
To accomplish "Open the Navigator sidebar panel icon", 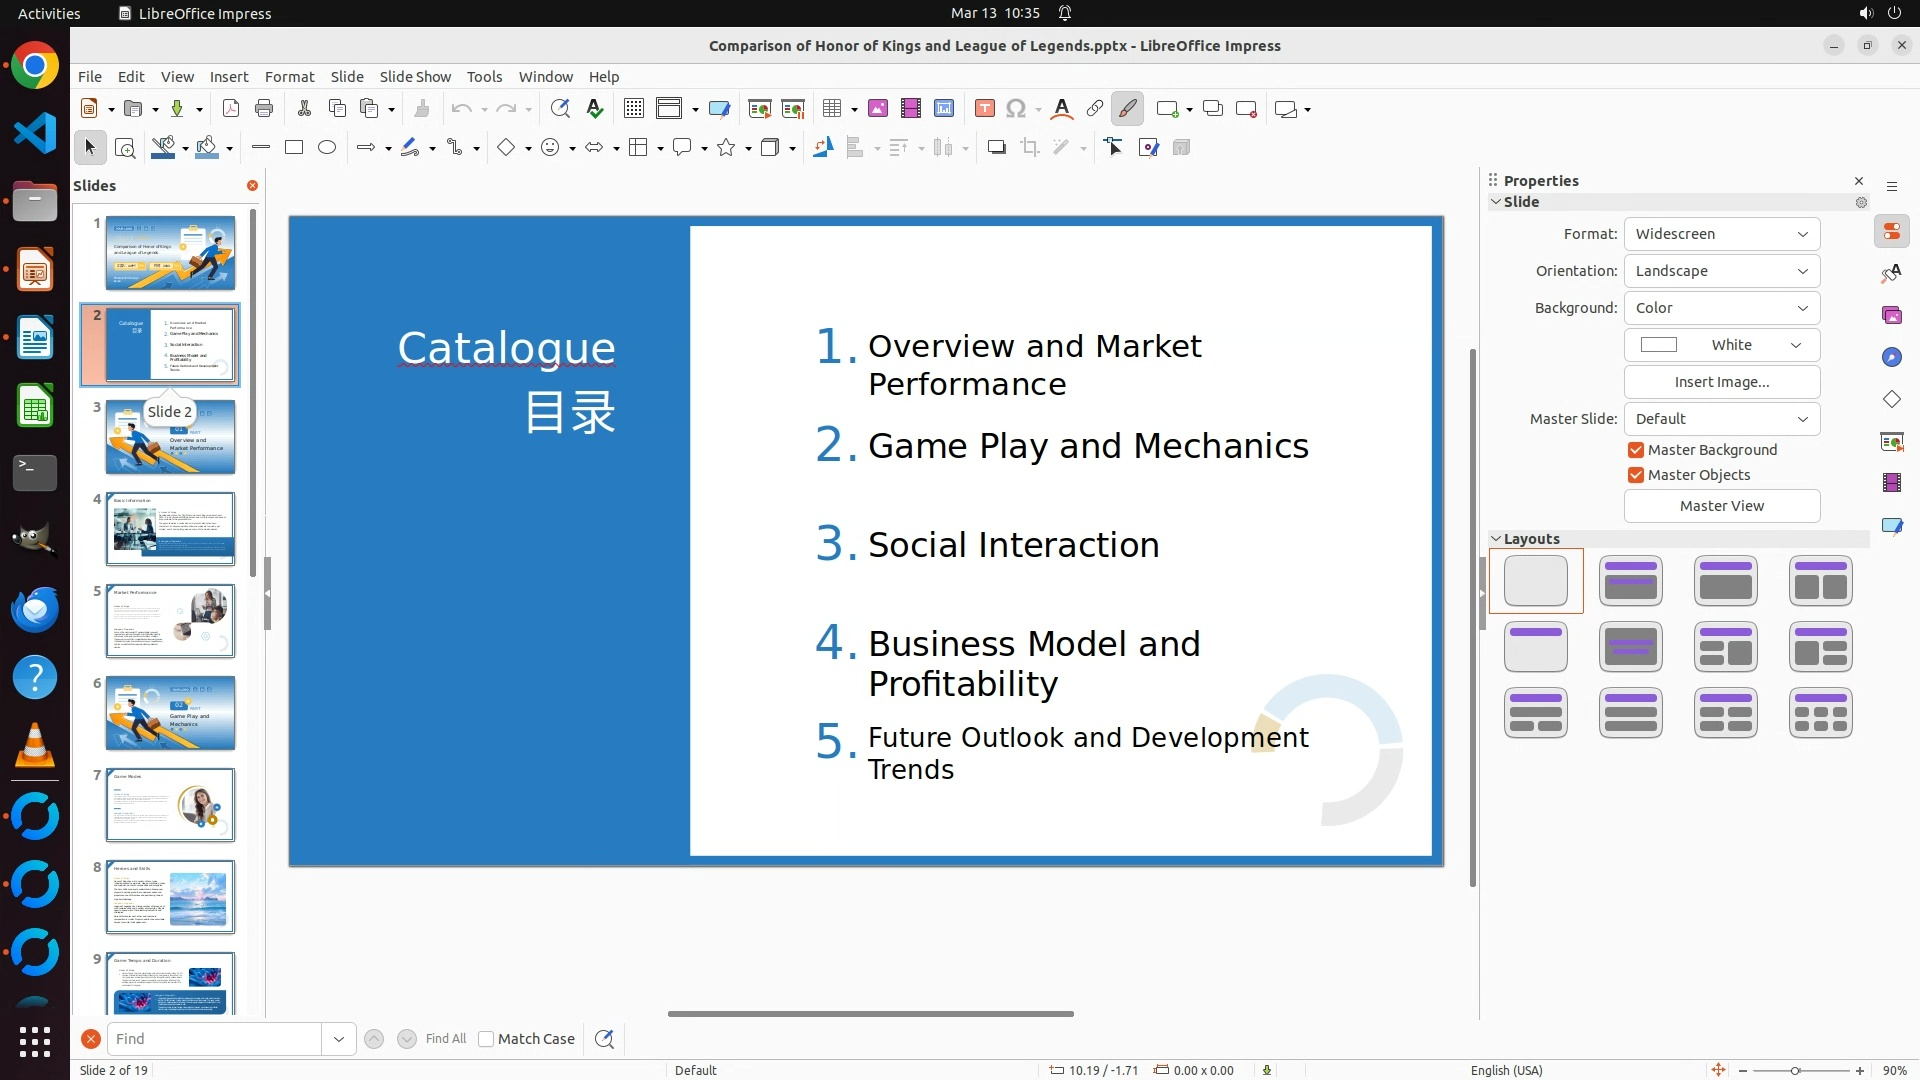I will (1891, 357).
